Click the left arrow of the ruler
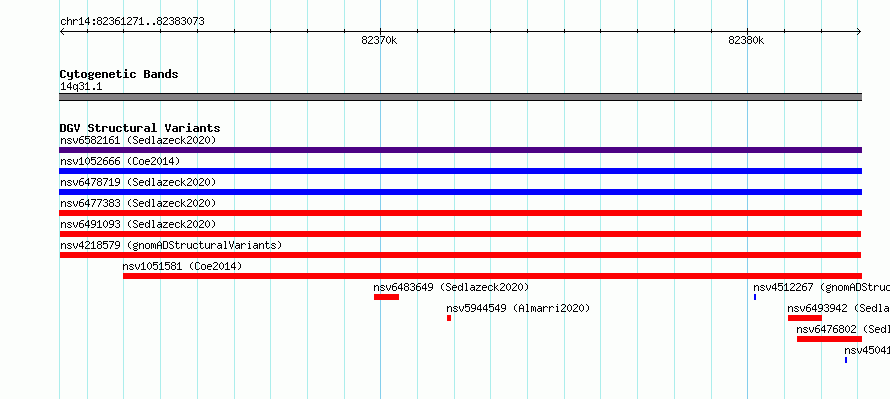Screen dimensions: 890x399 coord(62,32)
